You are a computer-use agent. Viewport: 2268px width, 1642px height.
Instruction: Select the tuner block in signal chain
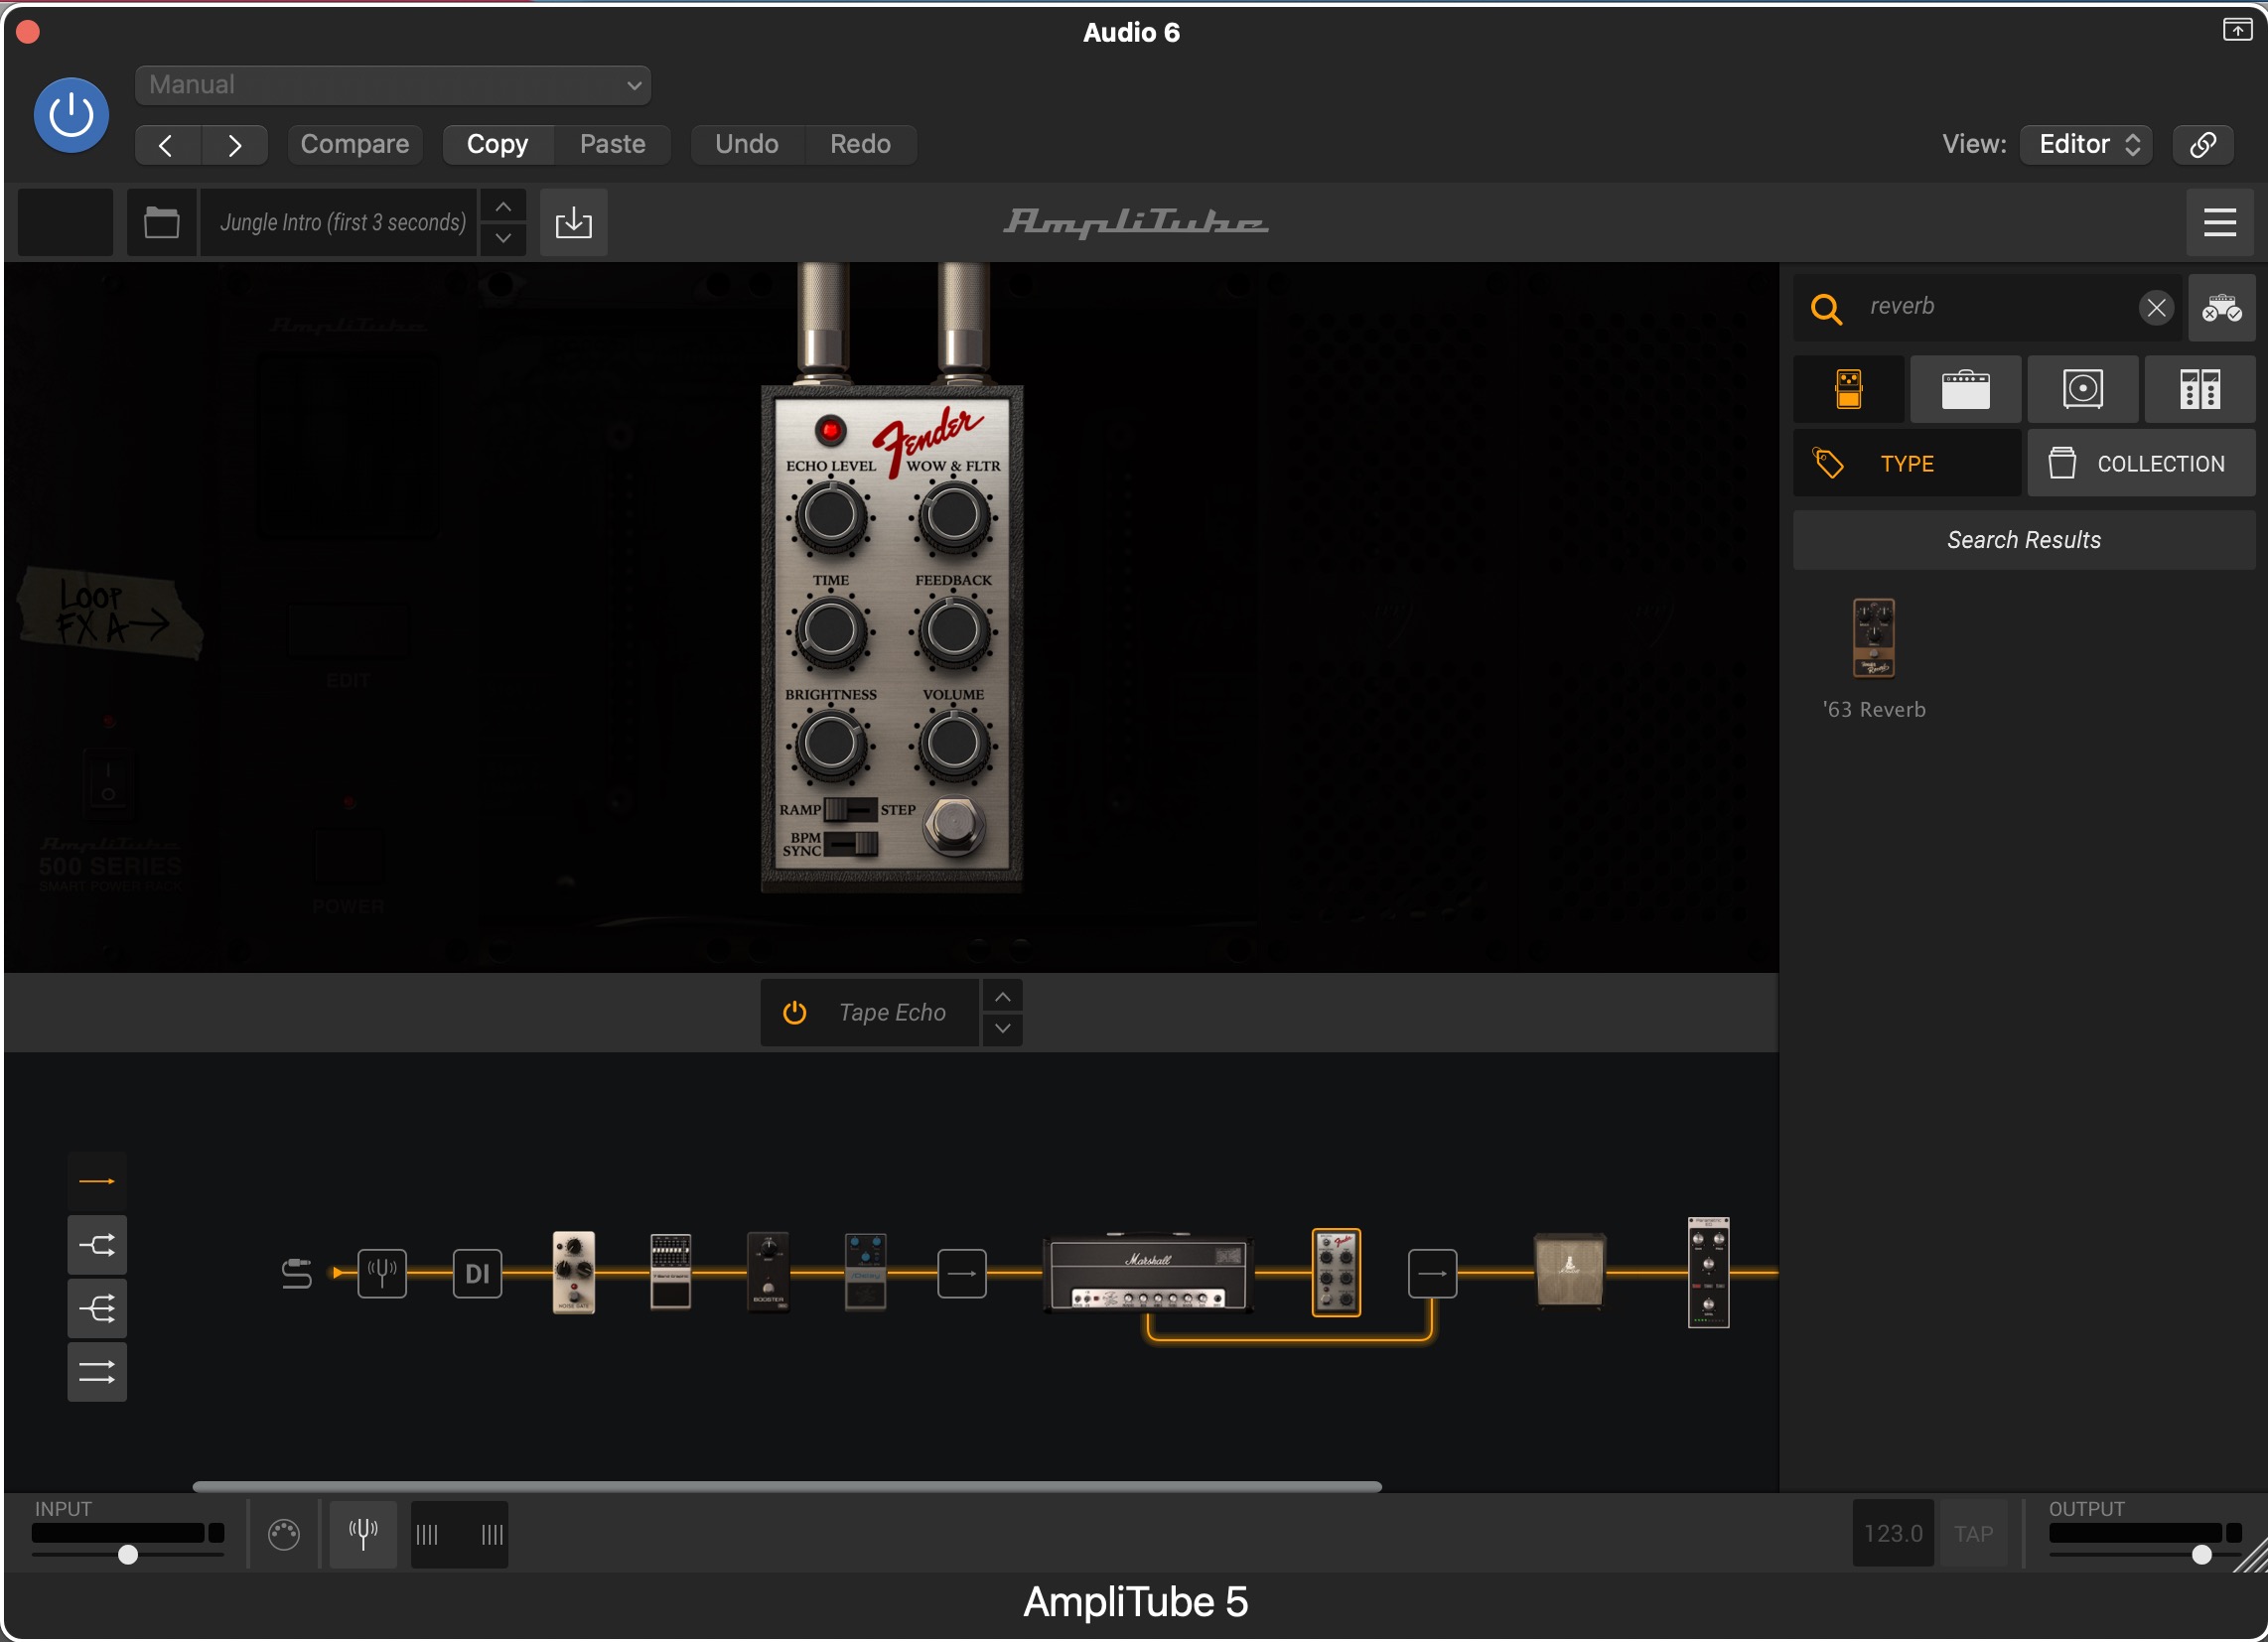382,1274
